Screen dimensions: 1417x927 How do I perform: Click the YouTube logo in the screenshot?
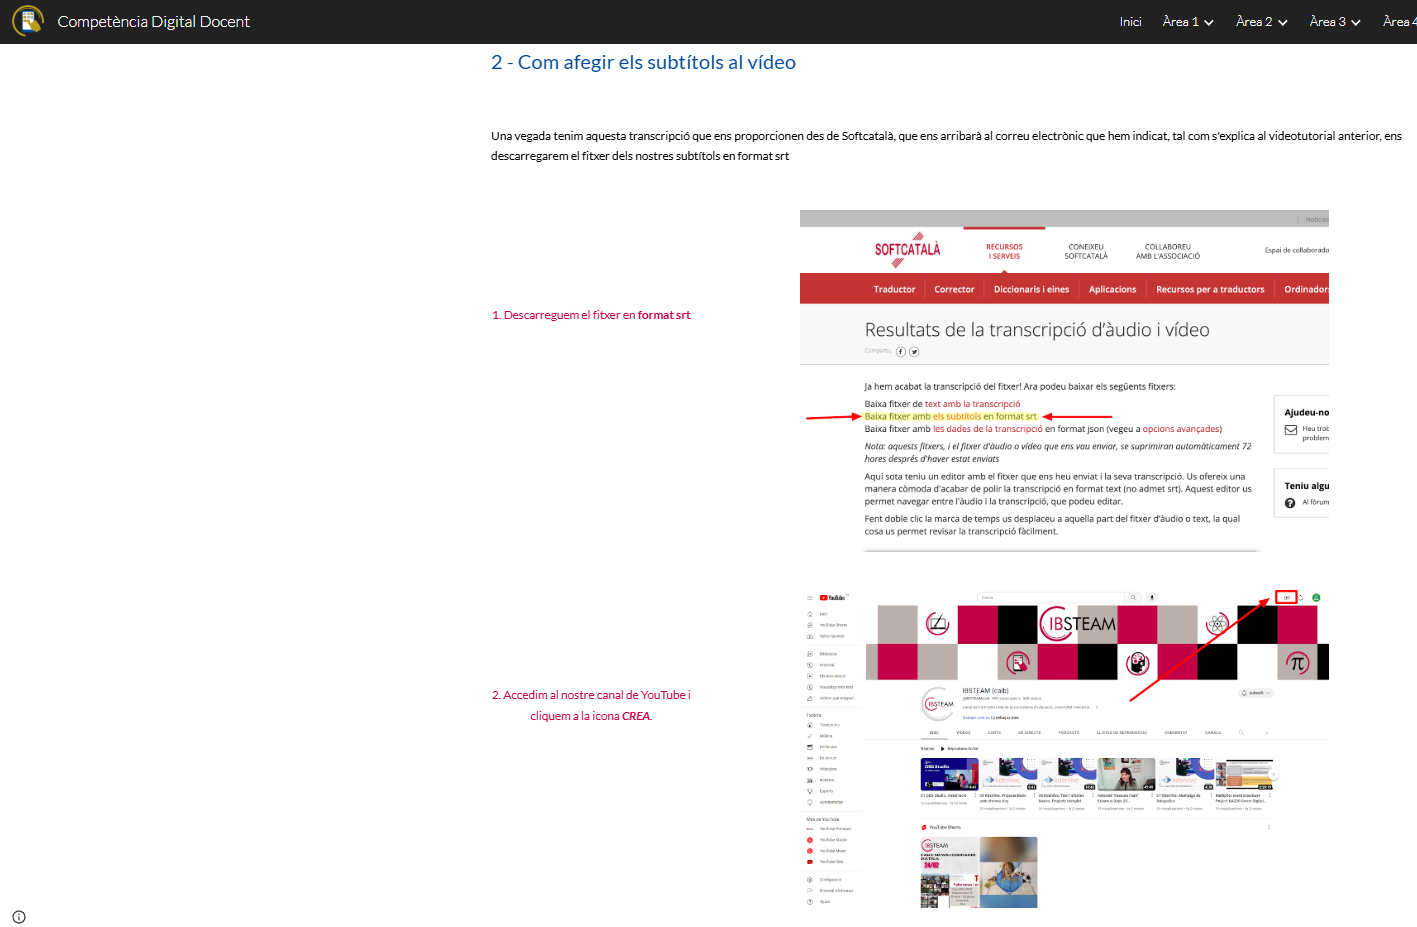click(x=833, y=598)
